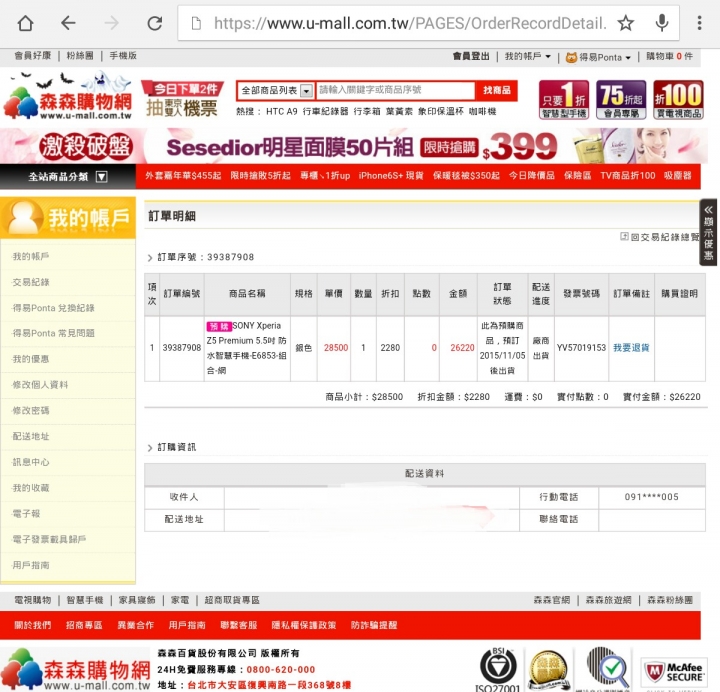The width and height of the screenshot is (720, 692).
Task: Bookmark the page with the star icon
Action: pos(625,23)
